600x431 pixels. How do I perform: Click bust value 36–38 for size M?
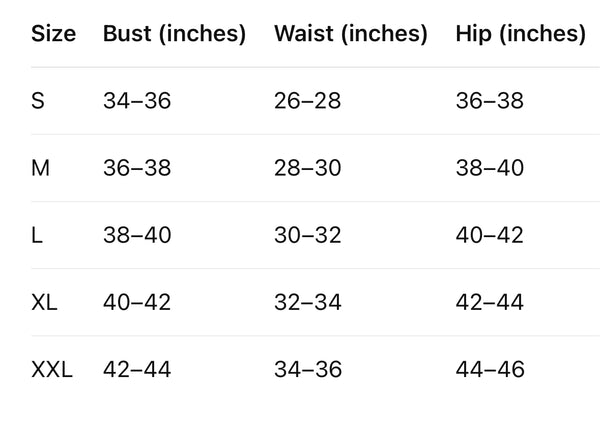tap(137, 168)
